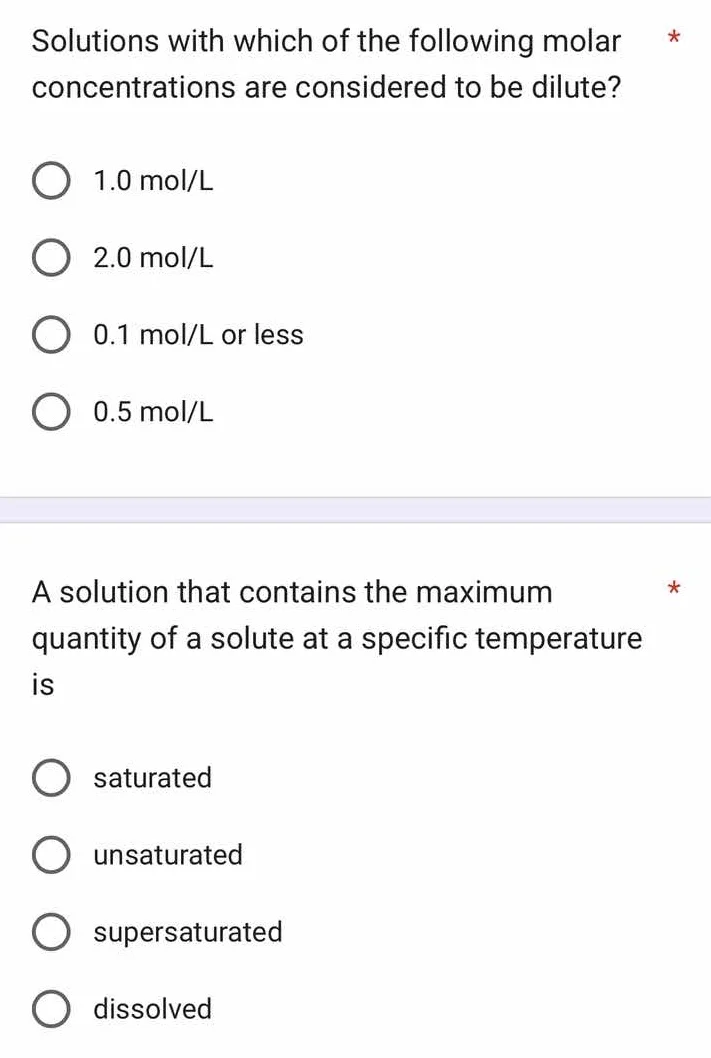Select the dissolved answer option
This screenshot has width=711, height=1058.
pos(51,1009)
